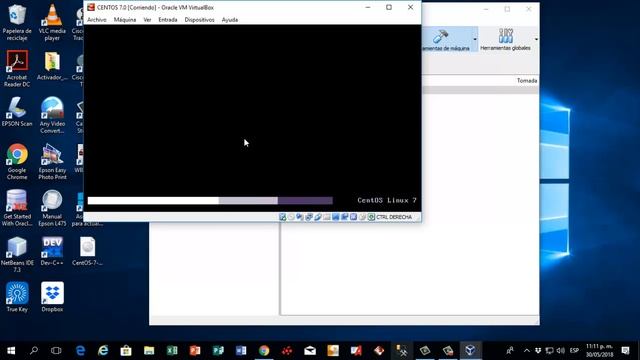Select the NetBeans IDE 7.3 desktop icon
The width and height of the screenshot is (640, 360).
point(17,254)
